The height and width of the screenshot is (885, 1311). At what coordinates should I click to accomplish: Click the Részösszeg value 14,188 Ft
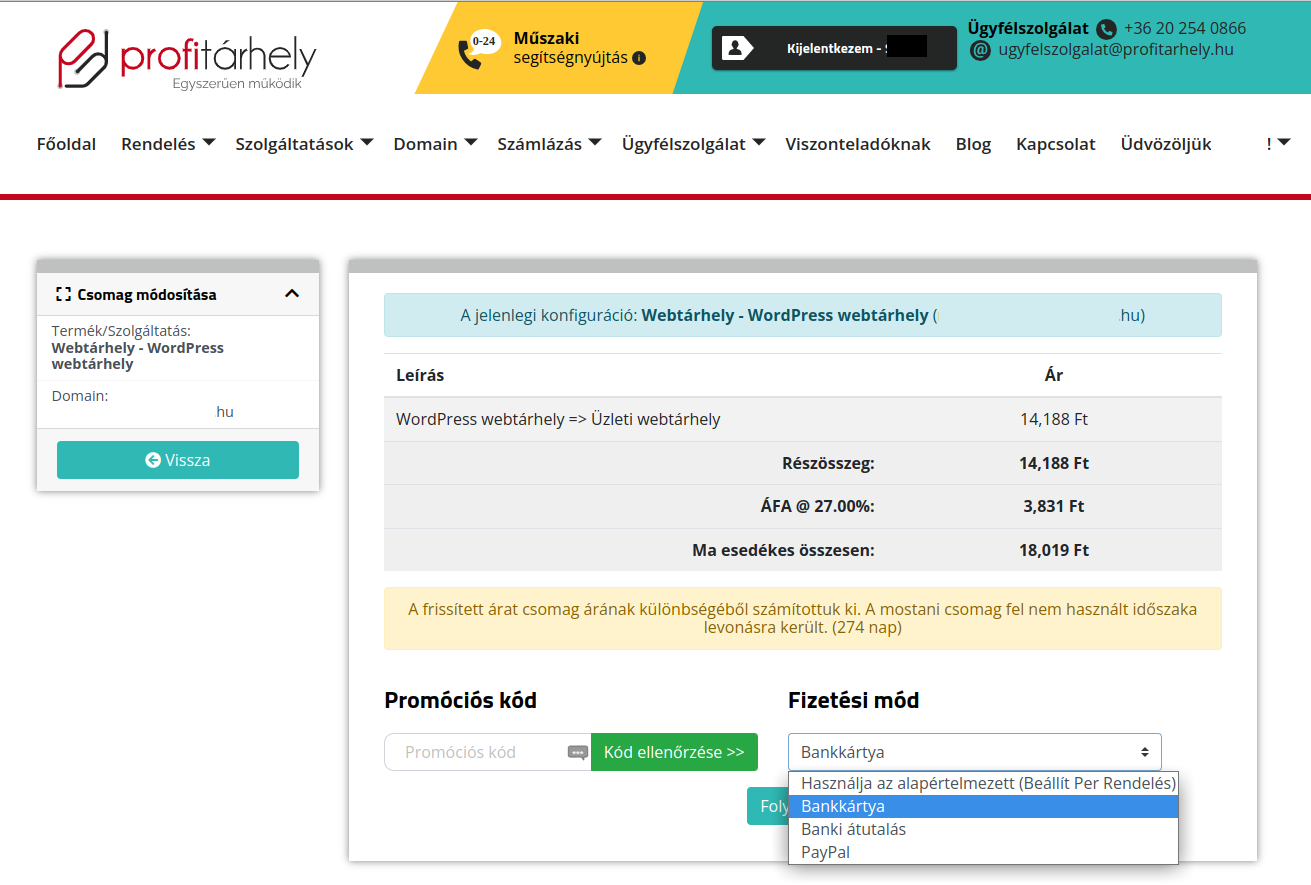1054,463
